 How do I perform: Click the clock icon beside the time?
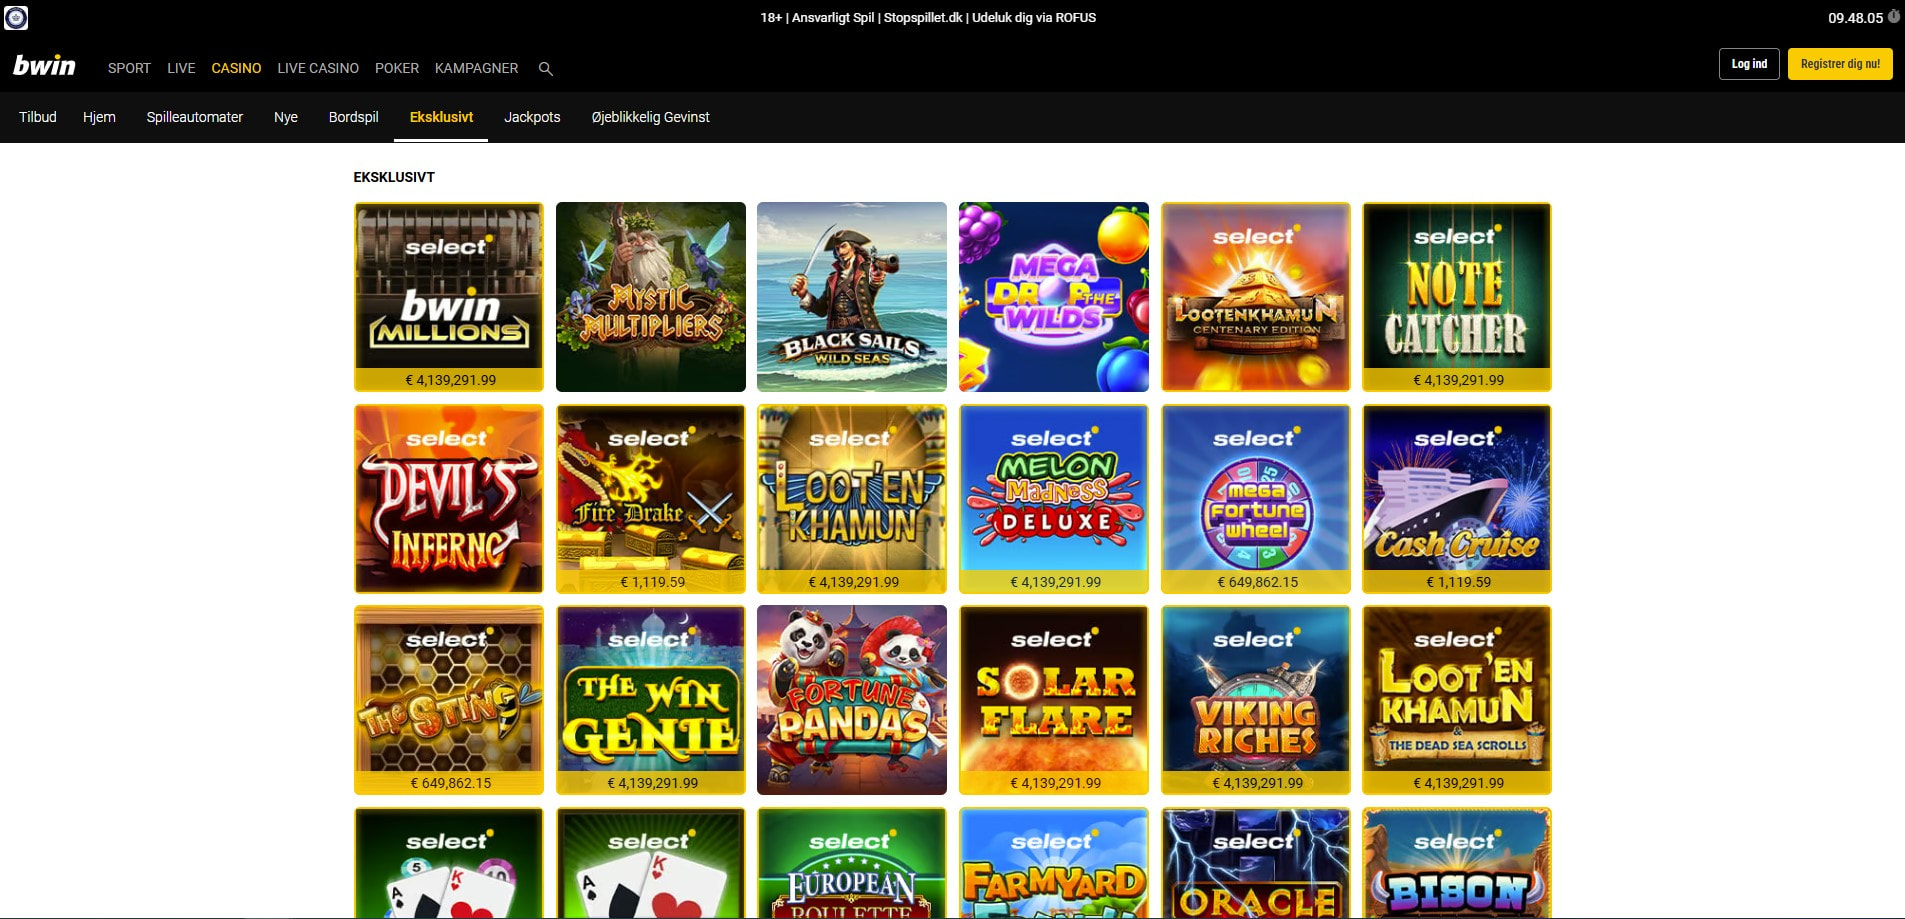tap(1893, 17)
